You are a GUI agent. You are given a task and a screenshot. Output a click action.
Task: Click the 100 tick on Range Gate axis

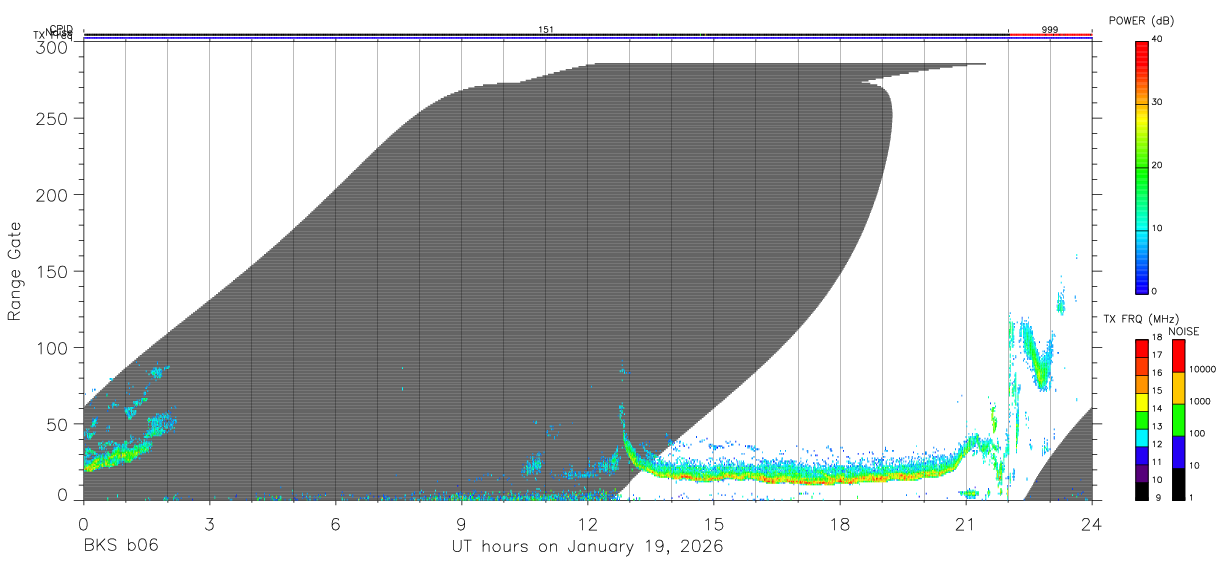pos(54,347)
